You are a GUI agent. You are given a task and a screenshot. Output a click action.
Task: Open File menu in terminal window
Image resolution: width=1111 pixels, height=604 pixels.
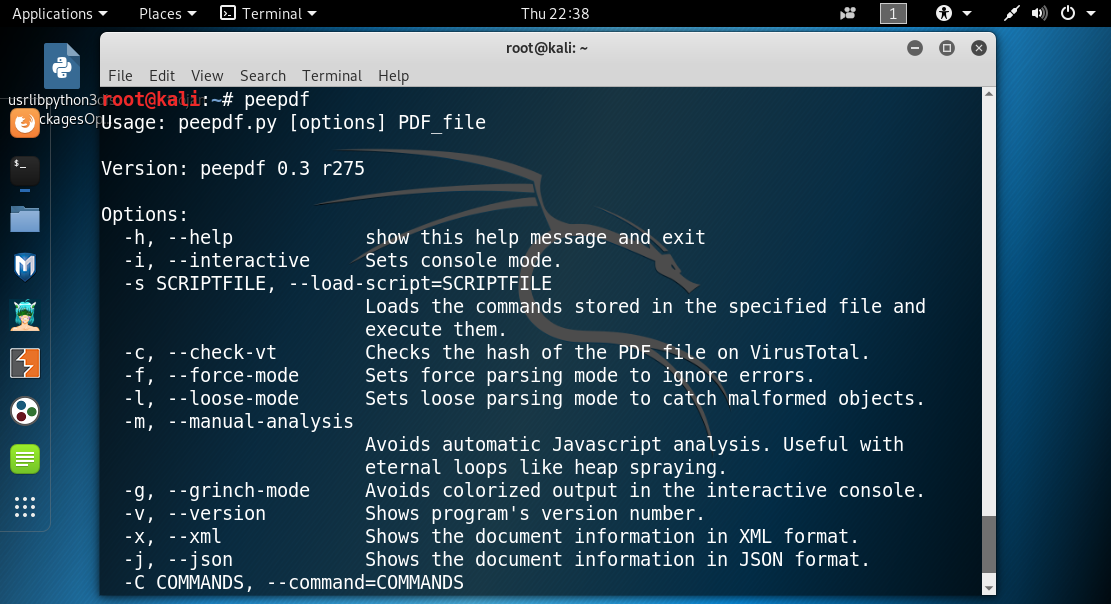tap(120, 76)
